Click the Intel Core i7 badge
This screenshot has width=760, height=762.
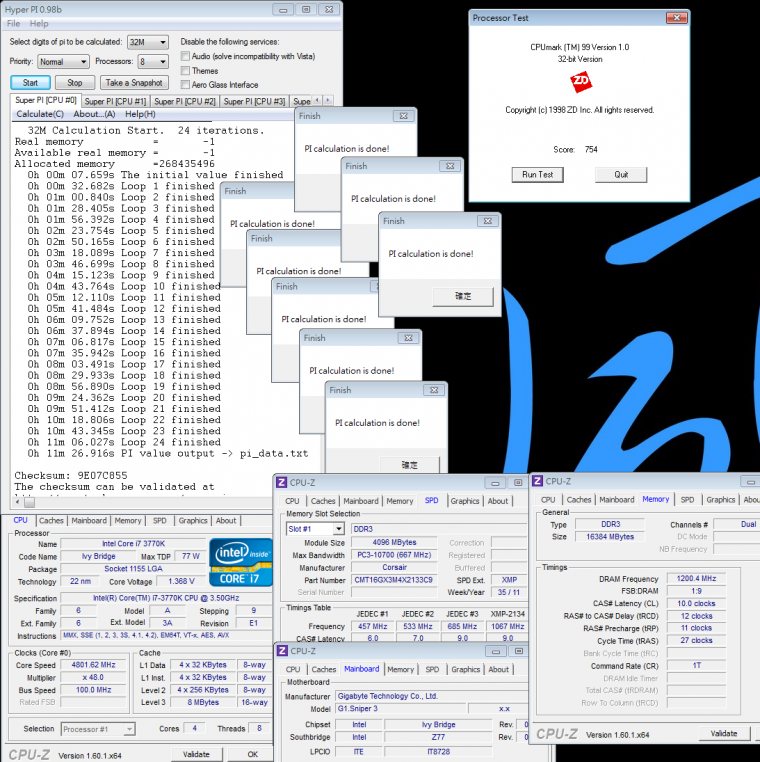(240, 561)
